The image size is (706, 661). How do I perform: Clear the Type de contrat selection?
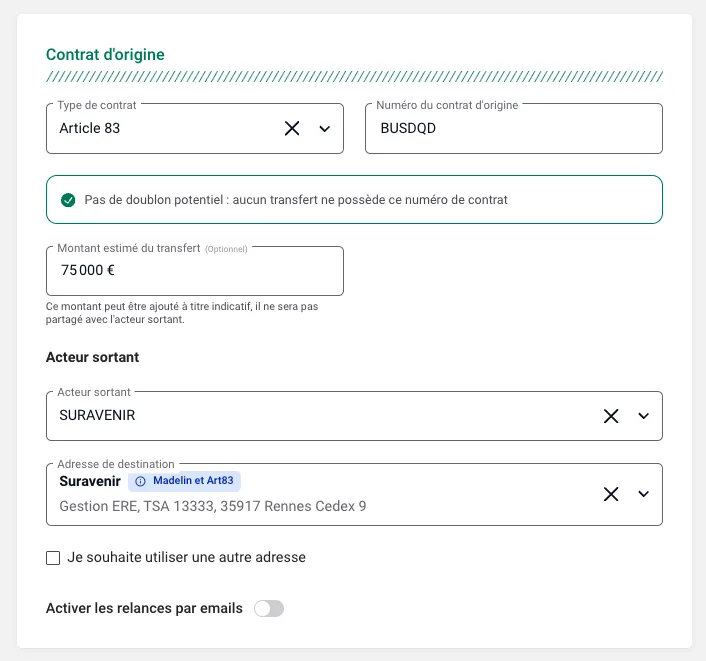click(292, 128)
